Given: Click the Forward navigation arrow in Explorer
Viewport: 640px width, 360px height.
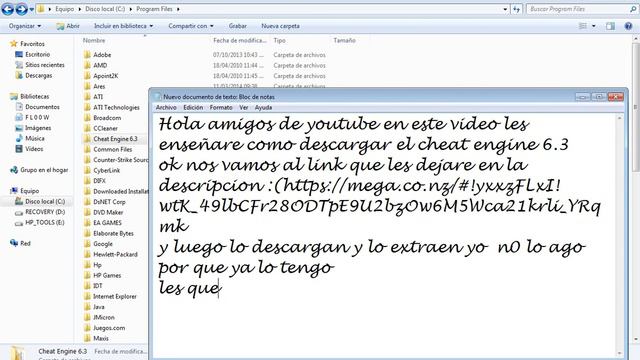Looking at the screenshot, I should [22, 9].
